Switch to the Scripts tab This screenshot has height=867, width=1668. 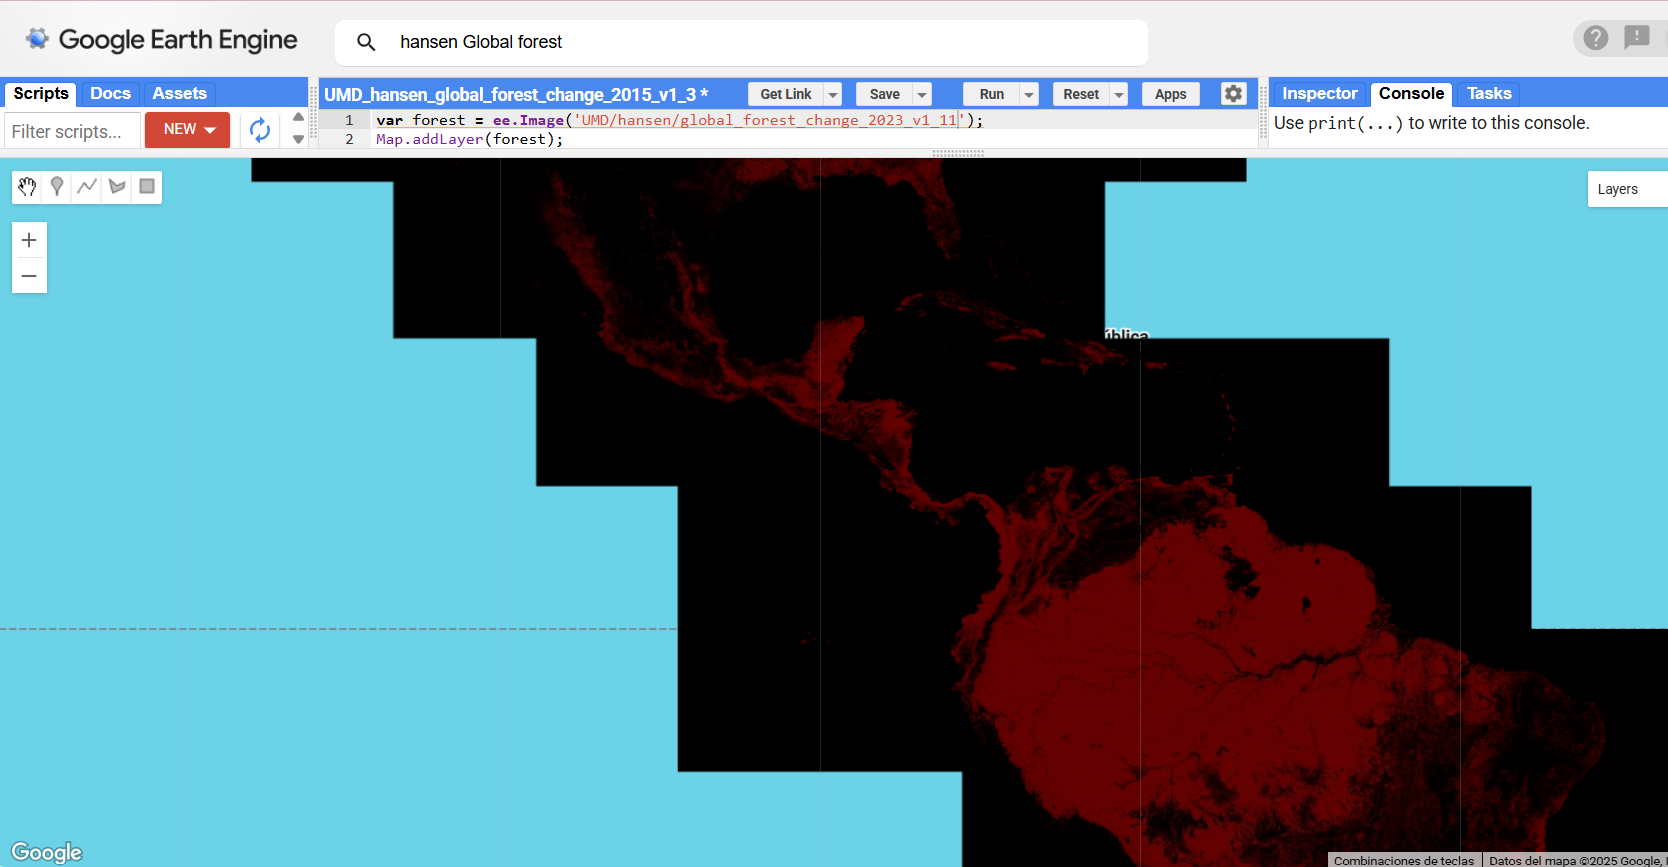[41, 93]
